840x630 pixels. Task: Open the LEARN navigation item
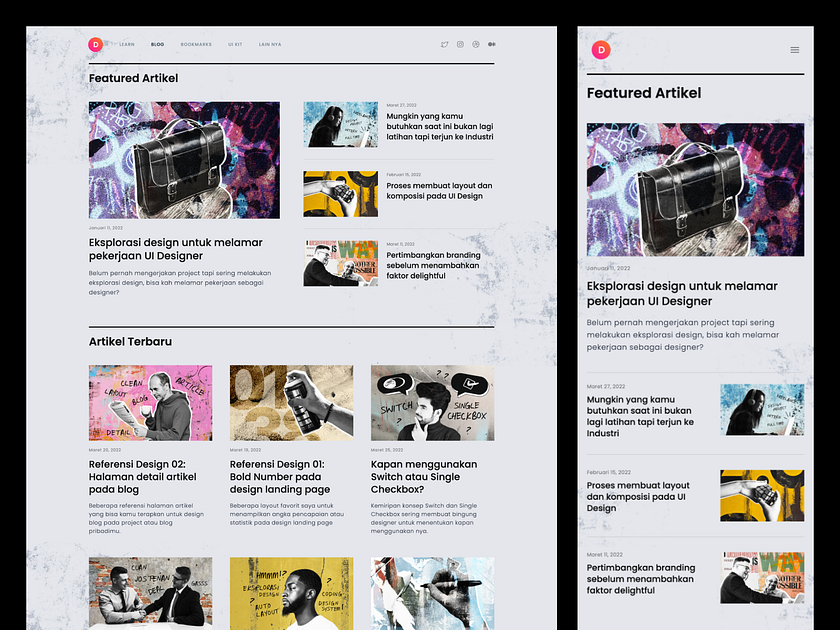[x=126, y=44]
